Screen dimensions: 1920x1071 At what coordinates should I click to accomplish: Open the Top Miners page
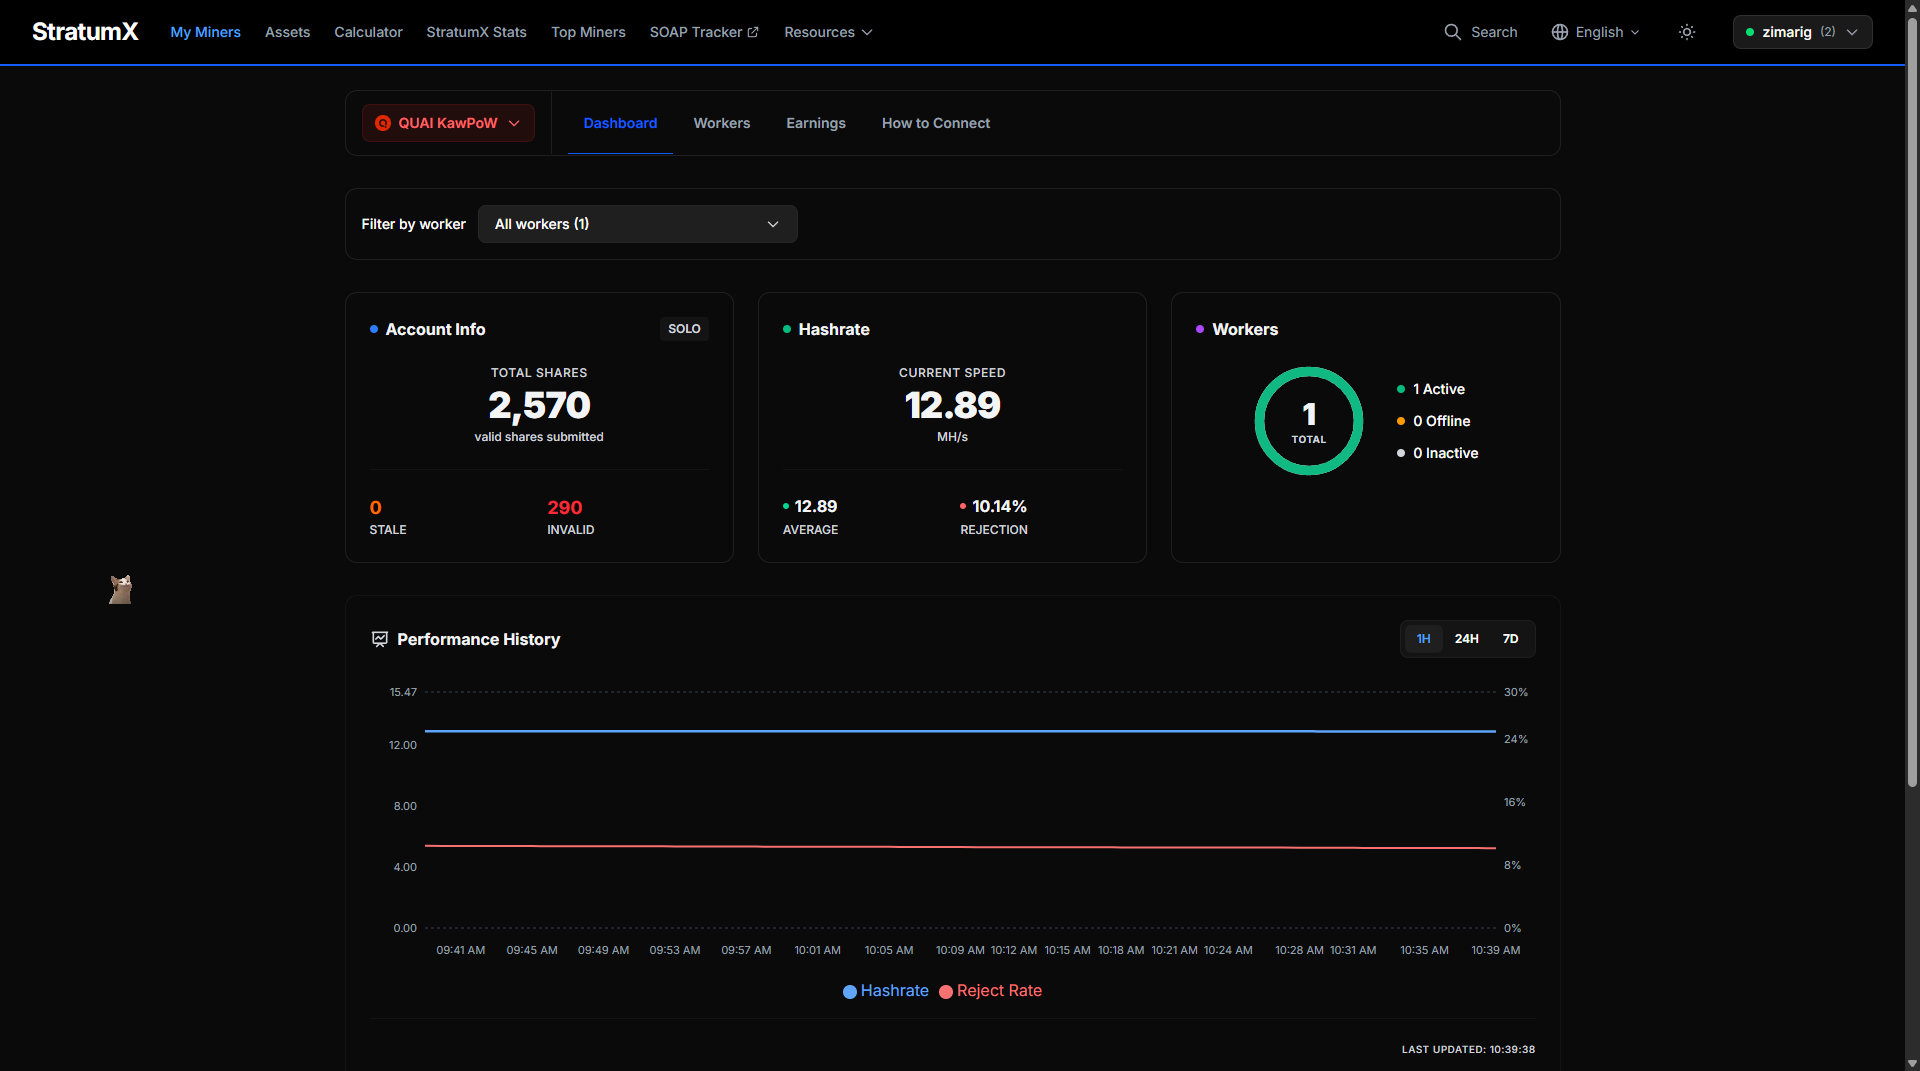pos(588,32)
